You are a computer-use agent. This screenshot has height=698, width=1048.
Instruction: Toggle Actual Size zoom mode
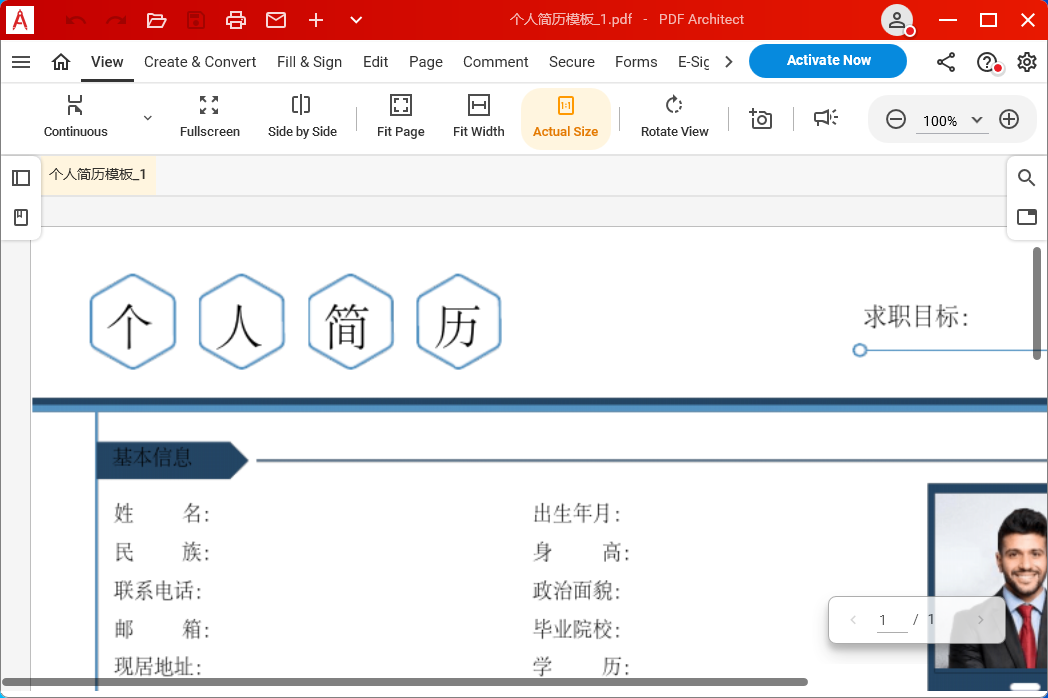[x=566, y=118]
